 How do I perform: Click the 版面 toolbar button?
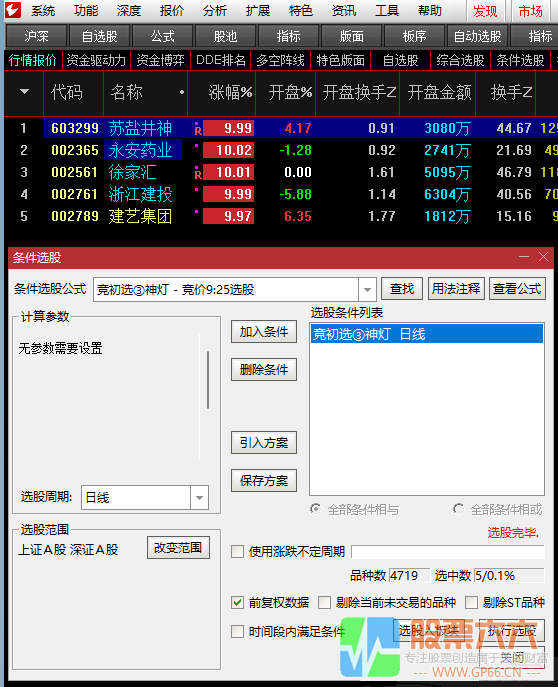pos(352,36)
